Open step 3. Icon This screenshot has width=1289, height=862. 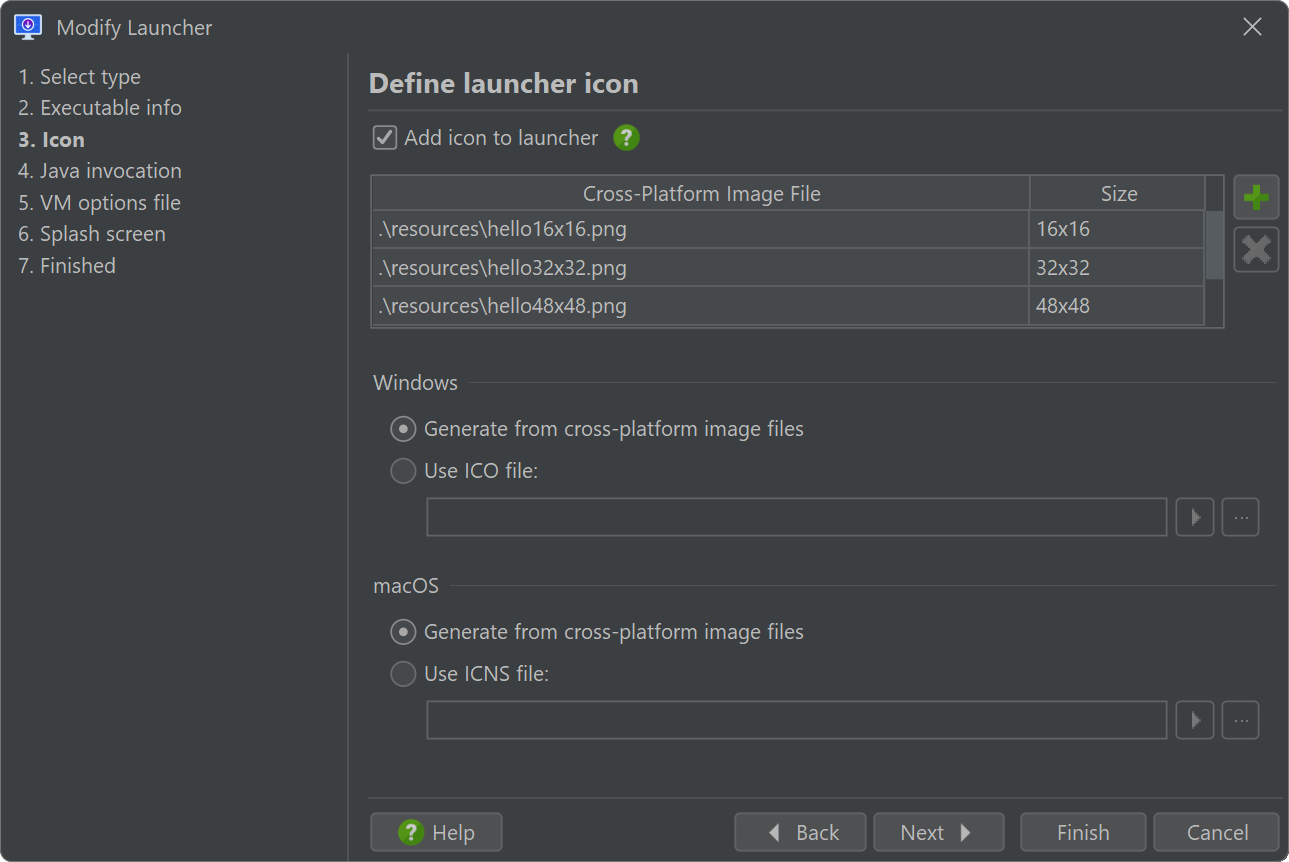pos(52,140)
